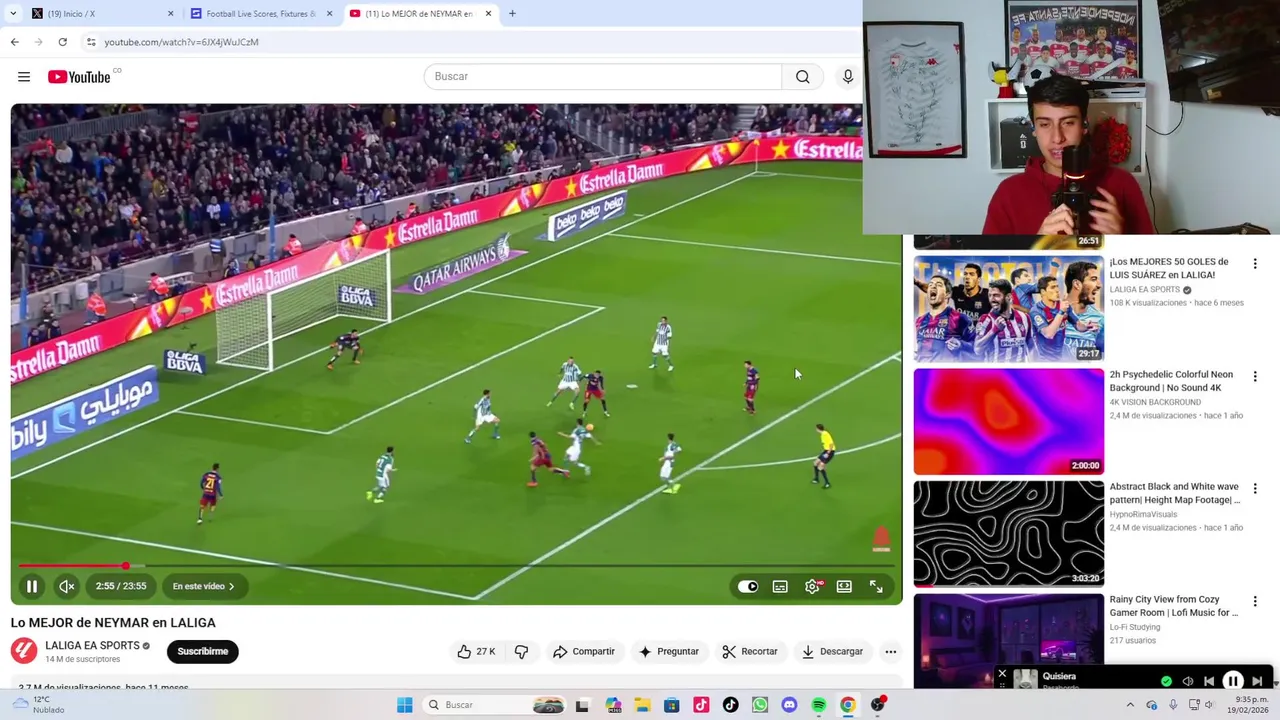Screen dimensions: 1280x720
Task: Click the address bar URL
Action: tap(181, 42)
